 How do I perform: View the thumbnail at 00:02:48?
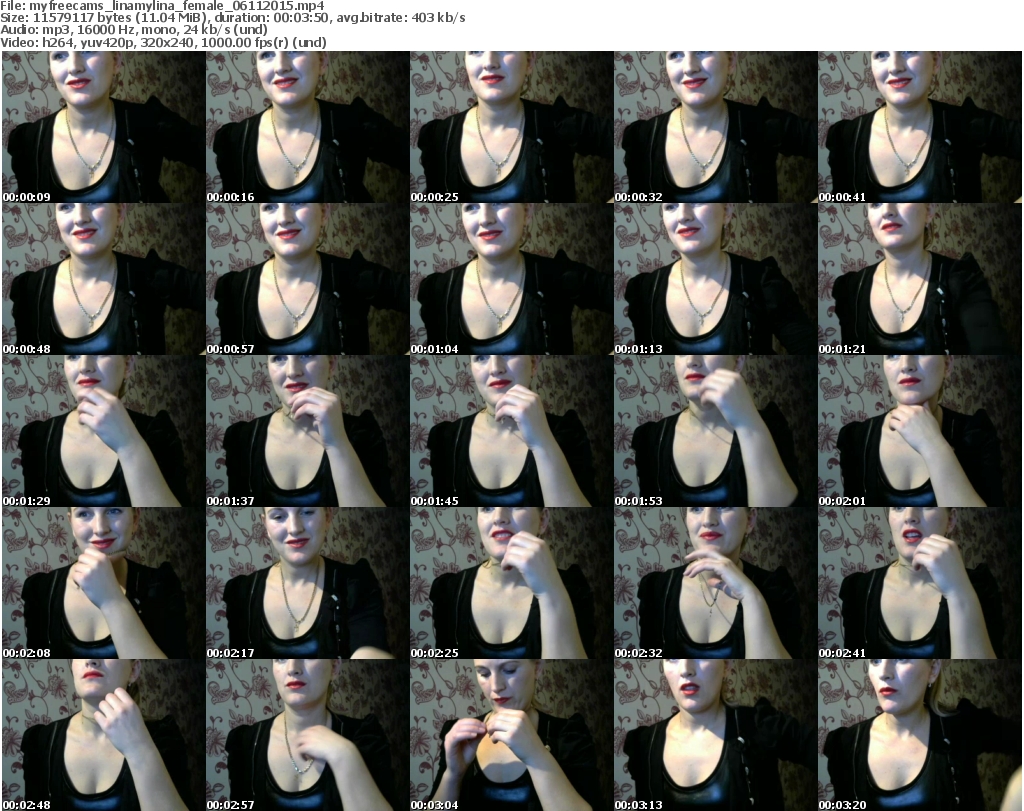coord(104,735)
